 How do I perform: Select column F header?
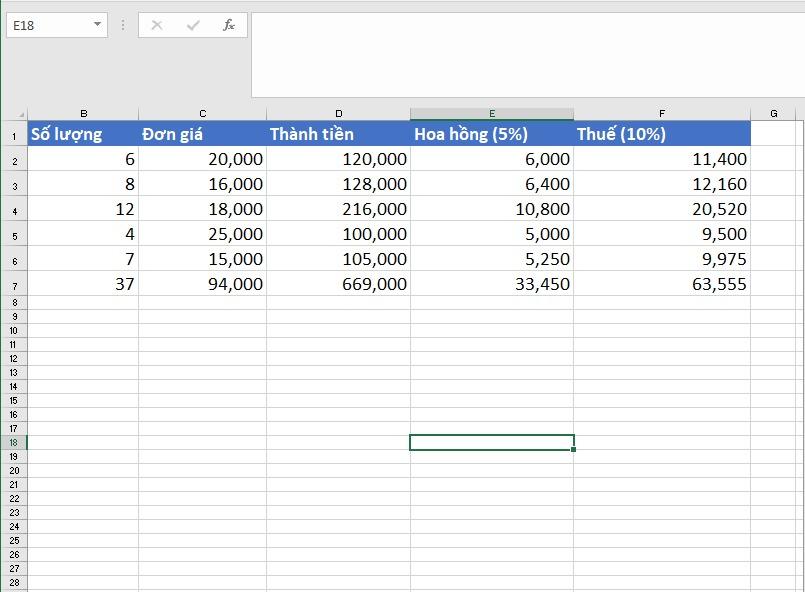[662, 112]
